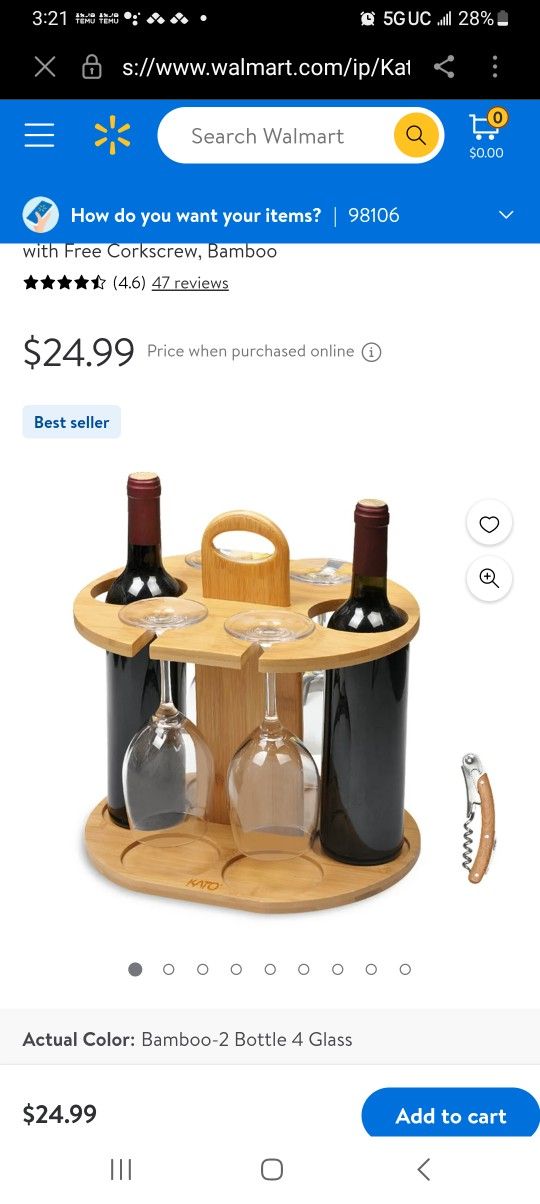Open the 47 reviews link
Screen dimensions: 540x1204
pos(190,283)
